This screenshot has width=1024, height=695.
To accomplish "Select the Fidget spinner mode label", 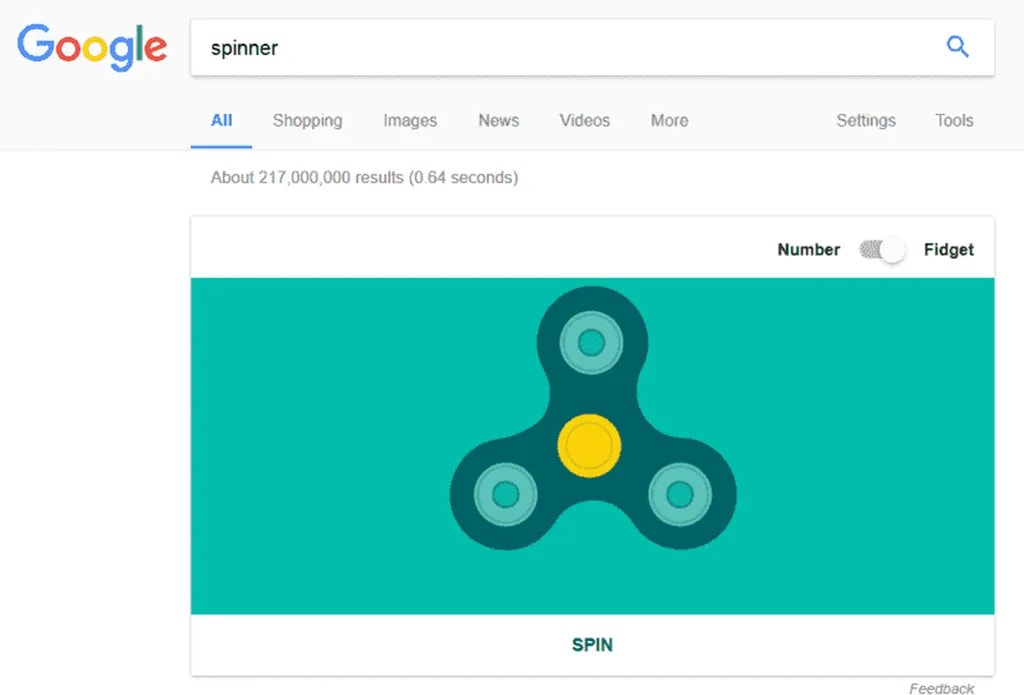I will [x=948, y=250].
